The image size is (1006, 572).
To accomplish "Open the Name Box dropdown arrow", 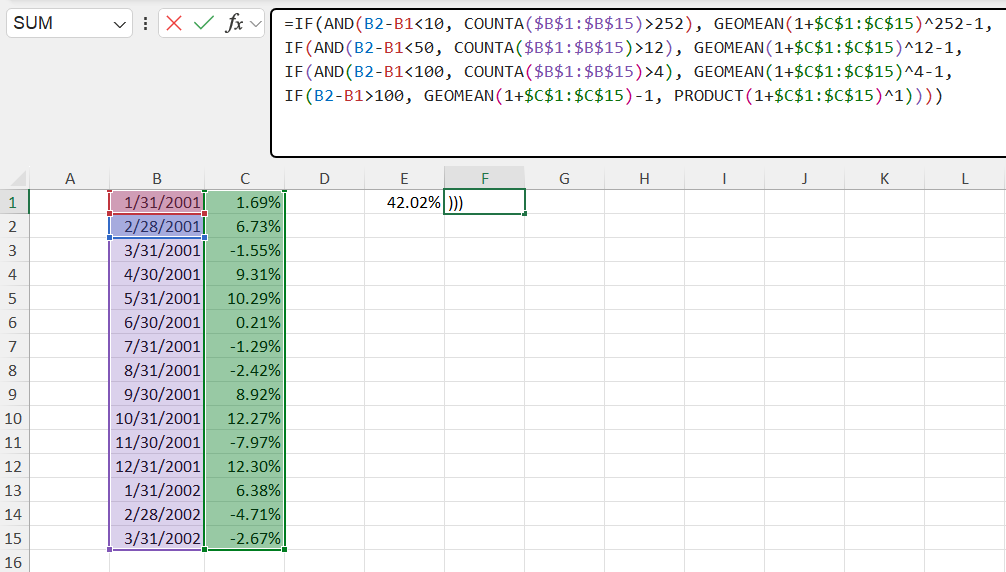I will (120, 23).
